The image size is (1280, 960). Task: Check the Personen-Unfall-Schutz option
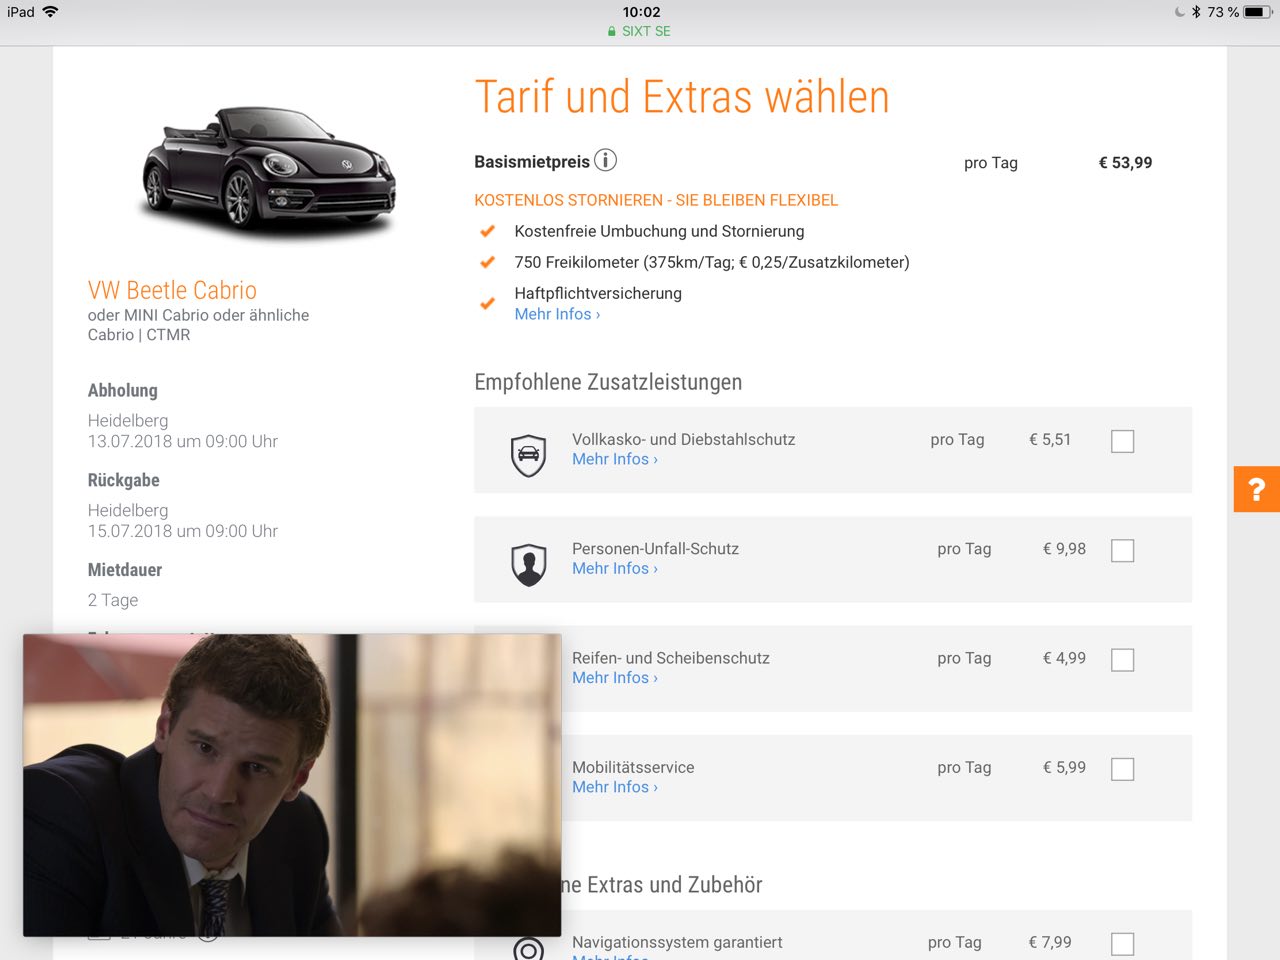(x=1122, y=550)
